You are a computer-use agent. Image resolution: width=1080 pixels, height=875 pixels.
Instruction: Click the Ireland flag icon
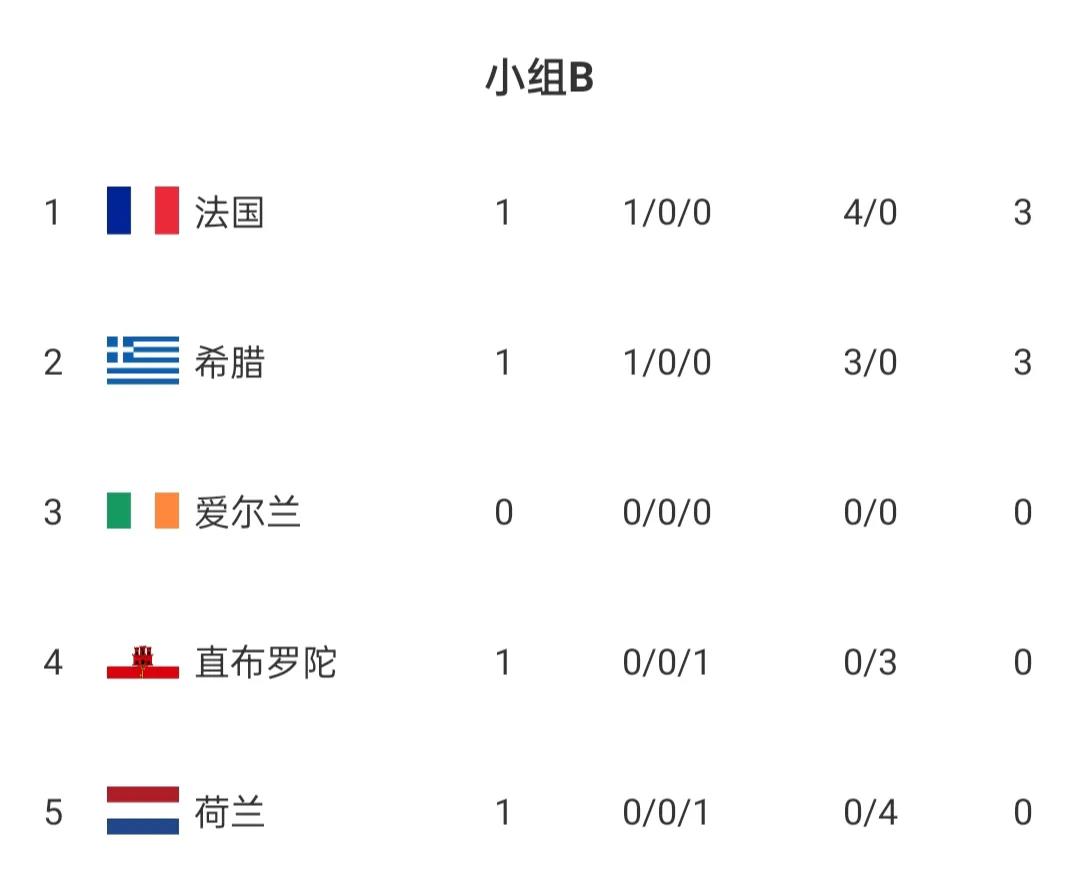point(143,511)
